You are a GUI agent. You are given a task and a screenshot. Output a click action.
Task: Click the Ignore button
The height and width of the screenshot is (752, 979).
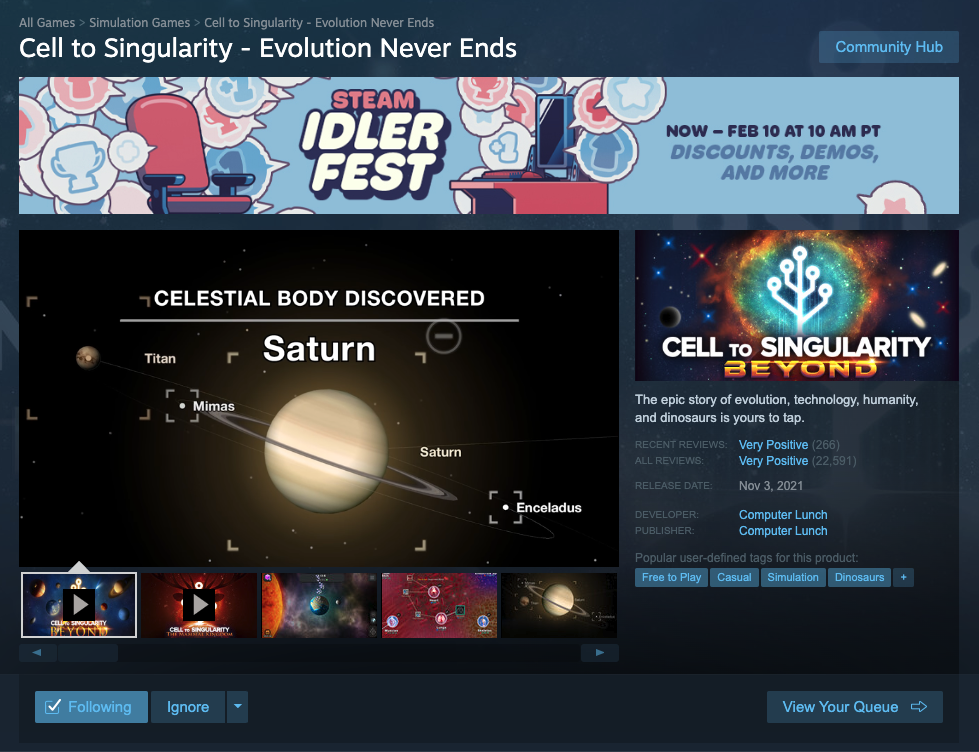click(188, 706)
